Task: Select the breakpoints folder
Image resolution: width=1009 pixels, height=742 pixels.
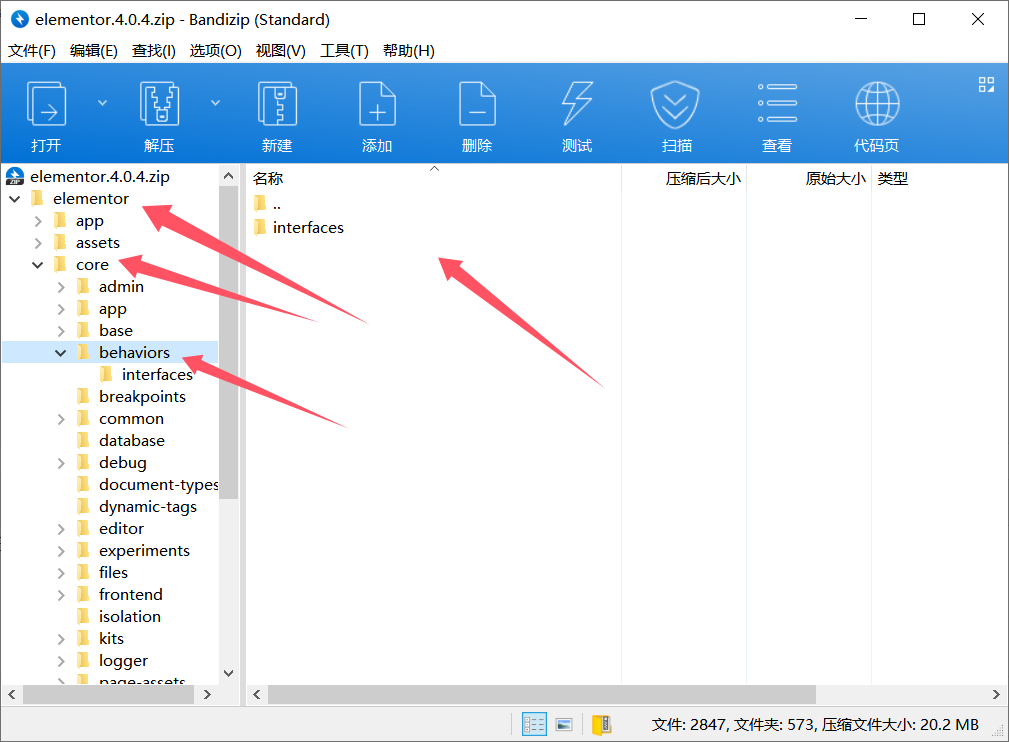Action: [142, 396]
